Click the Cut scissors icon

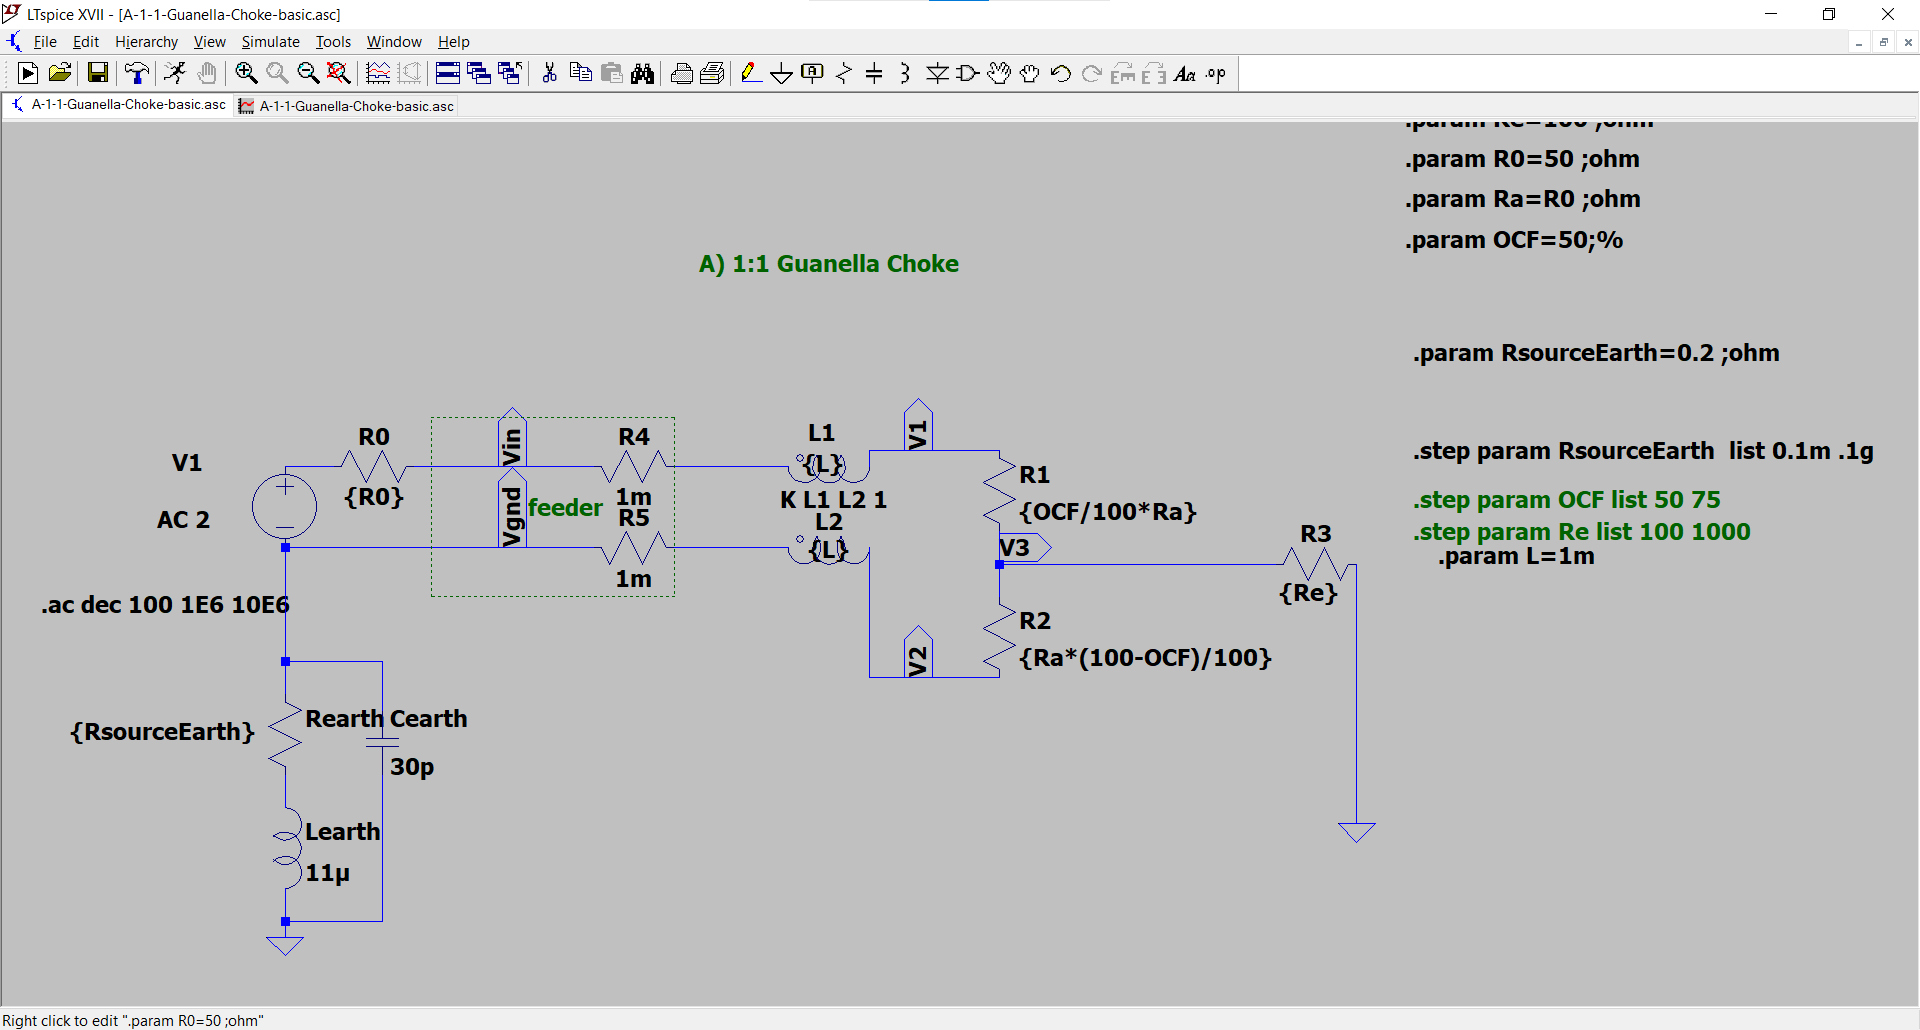pos(549,73)
